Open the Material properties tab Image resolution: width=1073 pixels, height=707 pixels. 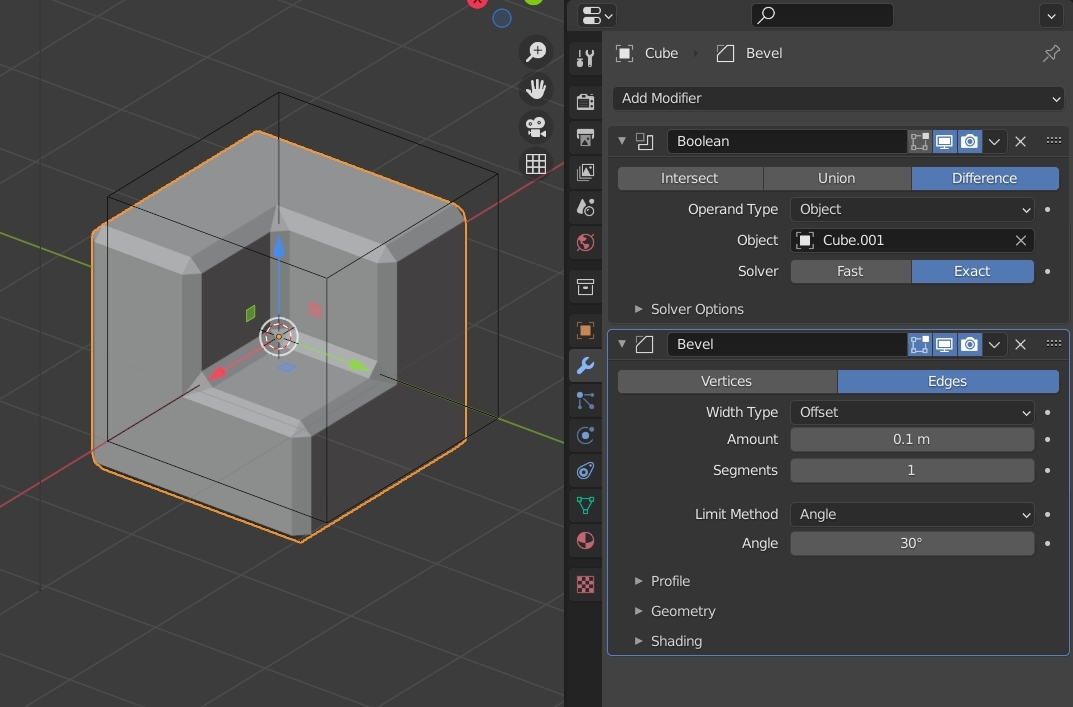(586, 541)
